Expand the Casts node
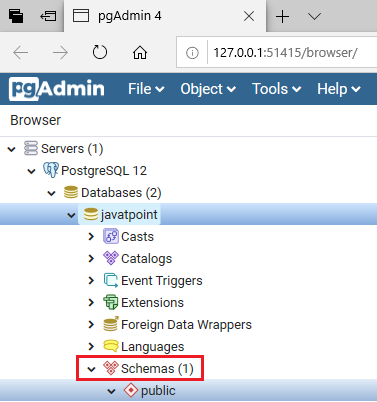The image size is (377, 402). (x=91, y=236)
